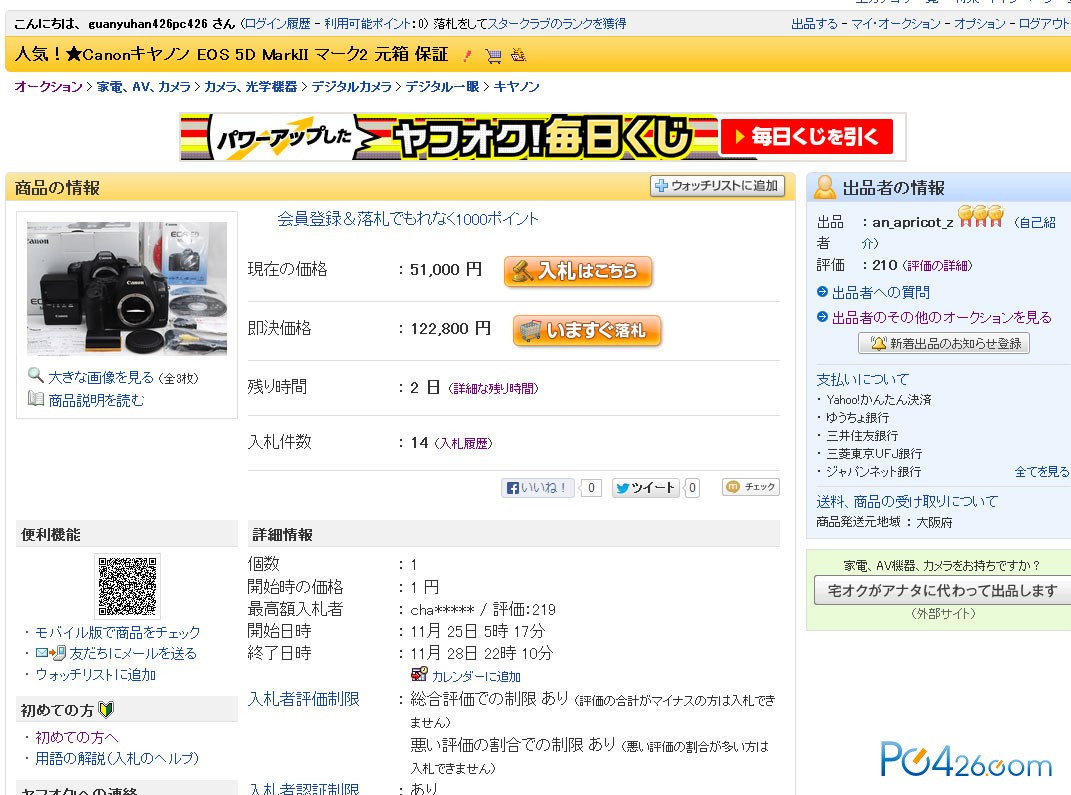This screenshot has height=795, width=1071.
Task: Click 全てを見る payment methods link
Action: click(x=1042, y=471)
